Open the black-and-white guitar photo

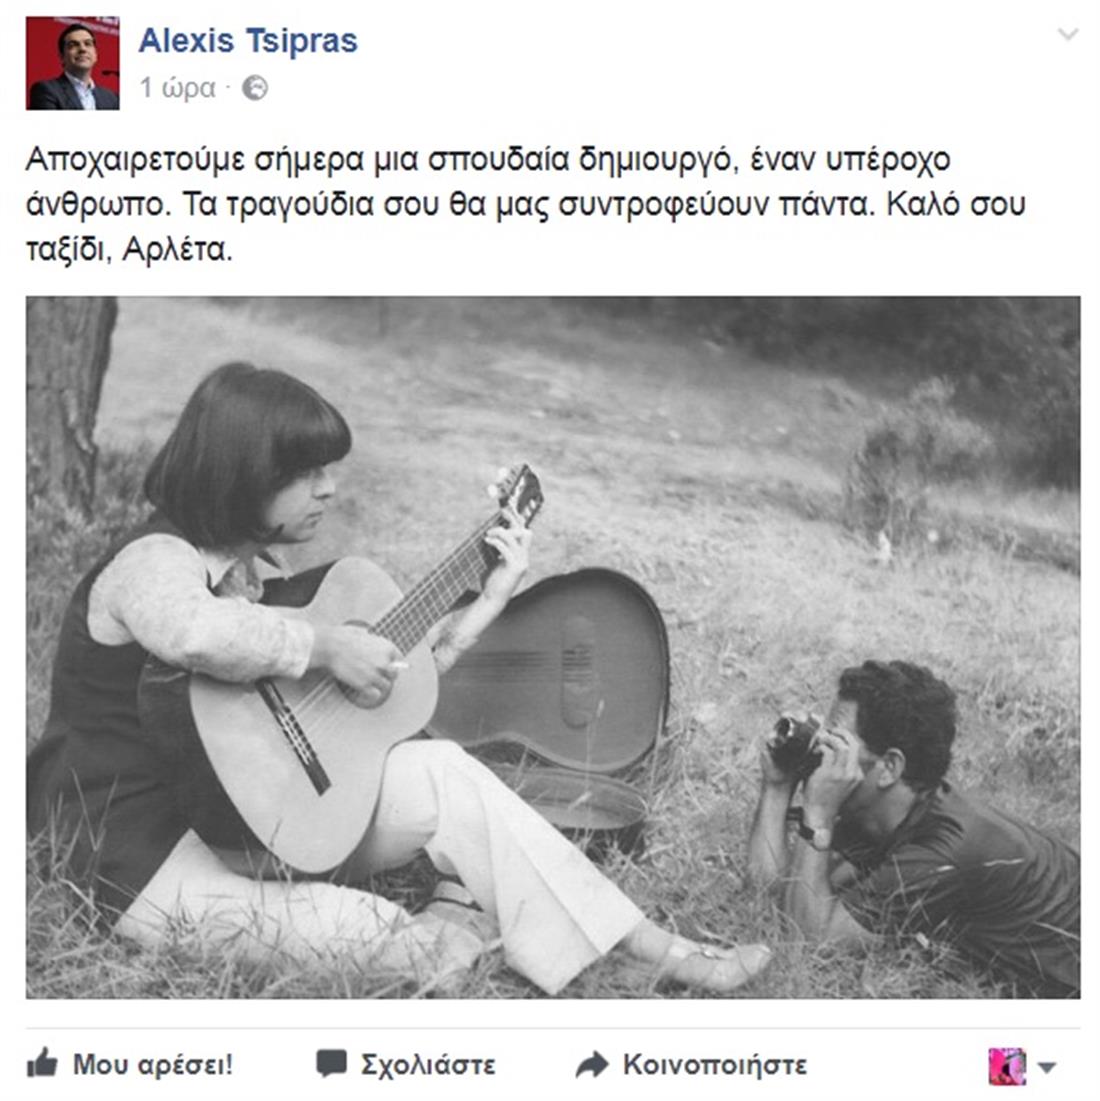click(553, 647)
